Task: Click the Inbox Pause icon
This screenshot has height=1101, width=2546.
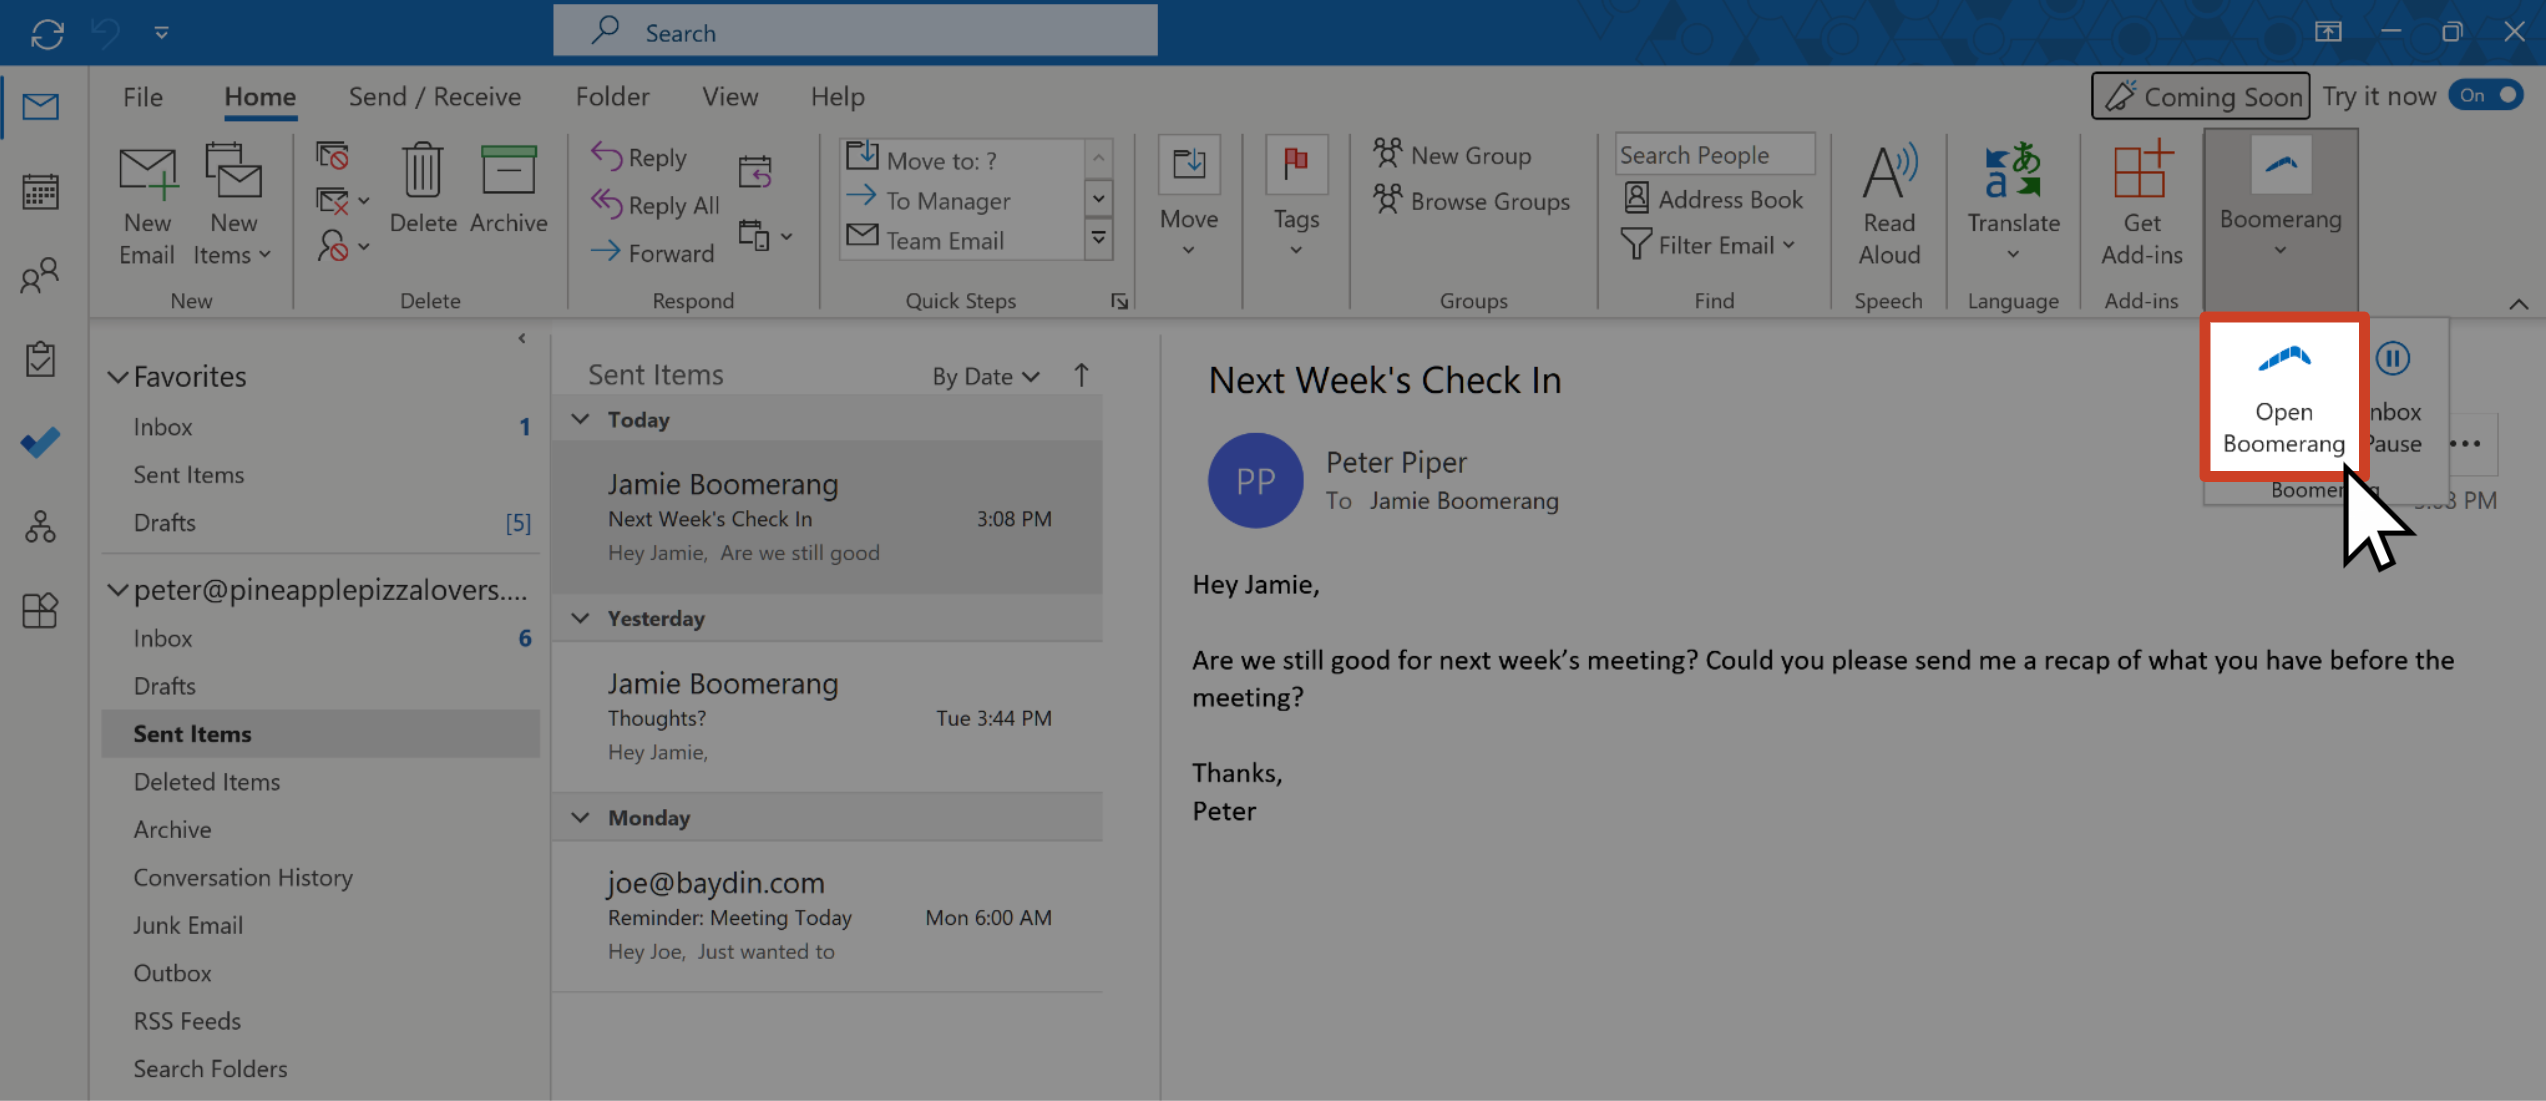Action: tap(2393, 358)
